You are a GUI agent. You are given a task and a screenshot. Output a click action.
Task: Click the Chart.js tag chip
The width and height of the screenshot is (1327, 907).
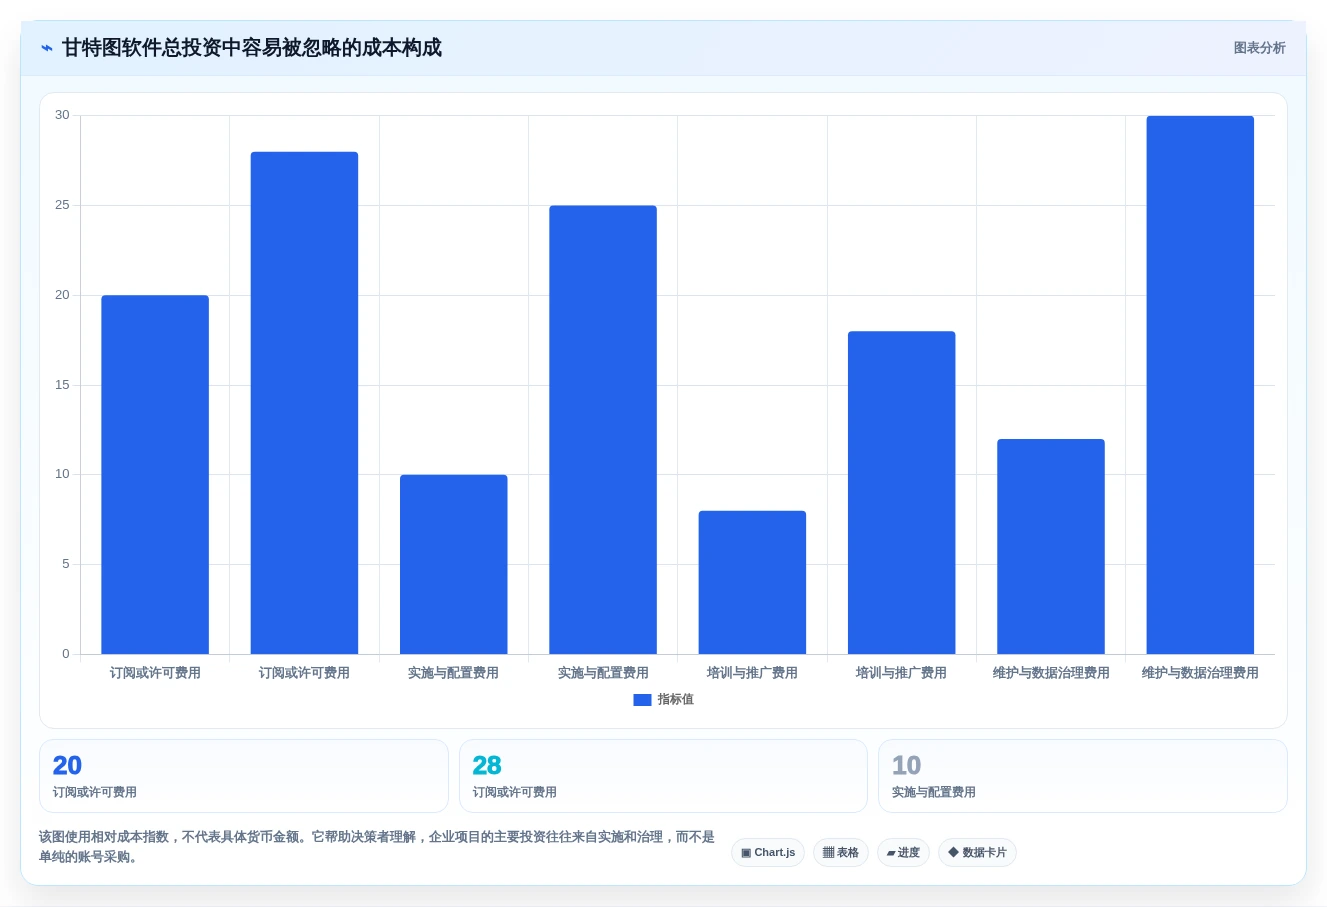(768, 853)
